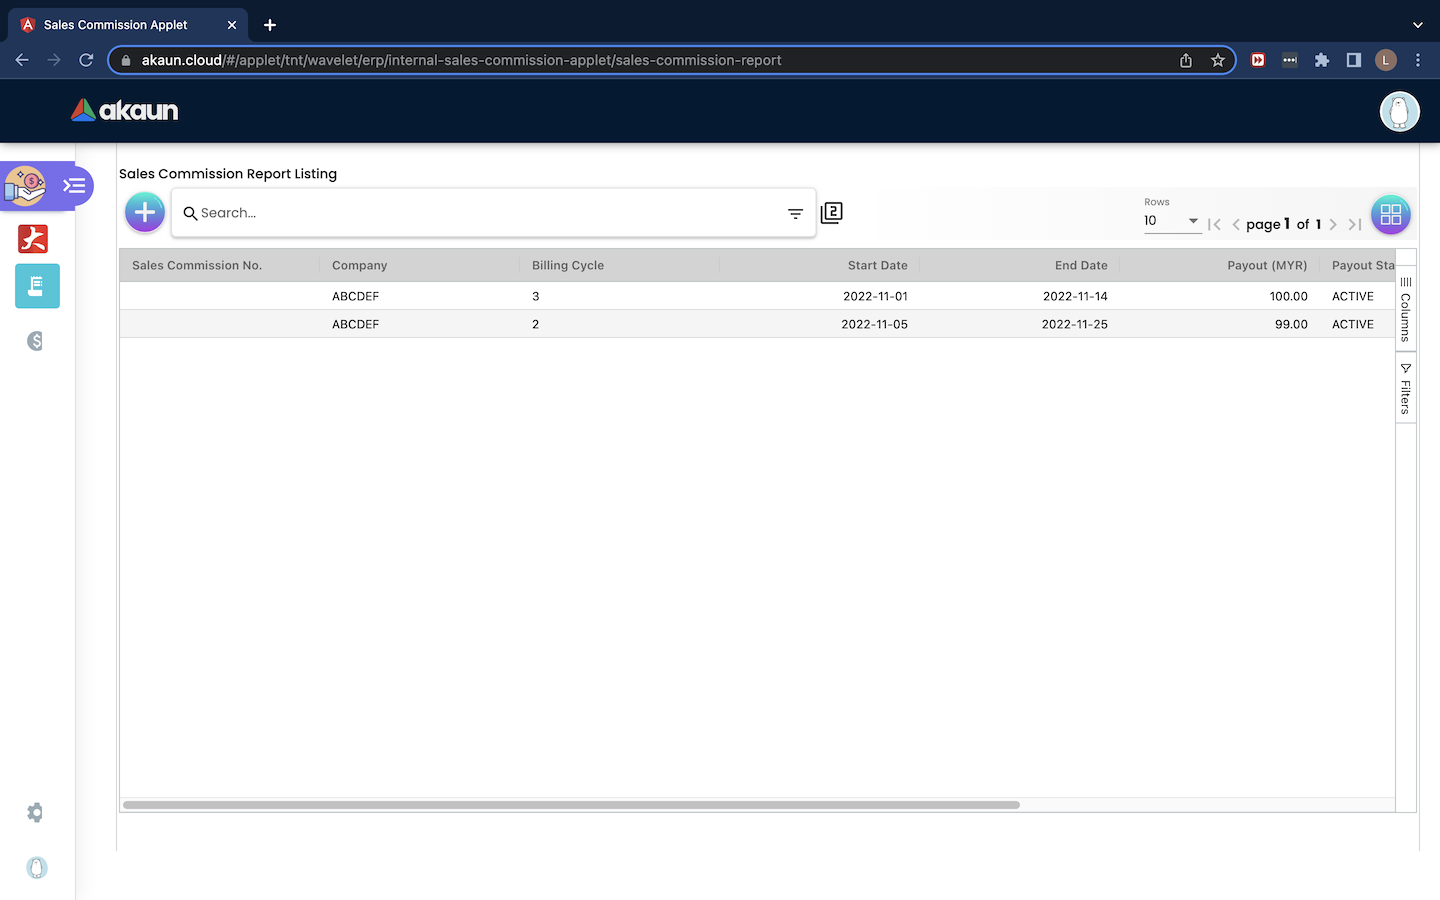
Task: Open the settings gear in the sidebar
Action: [x=35, y=813]
